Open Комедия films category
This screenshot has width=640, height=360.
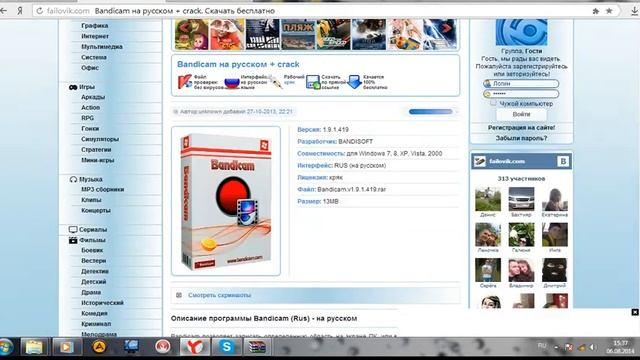[94, 313]
